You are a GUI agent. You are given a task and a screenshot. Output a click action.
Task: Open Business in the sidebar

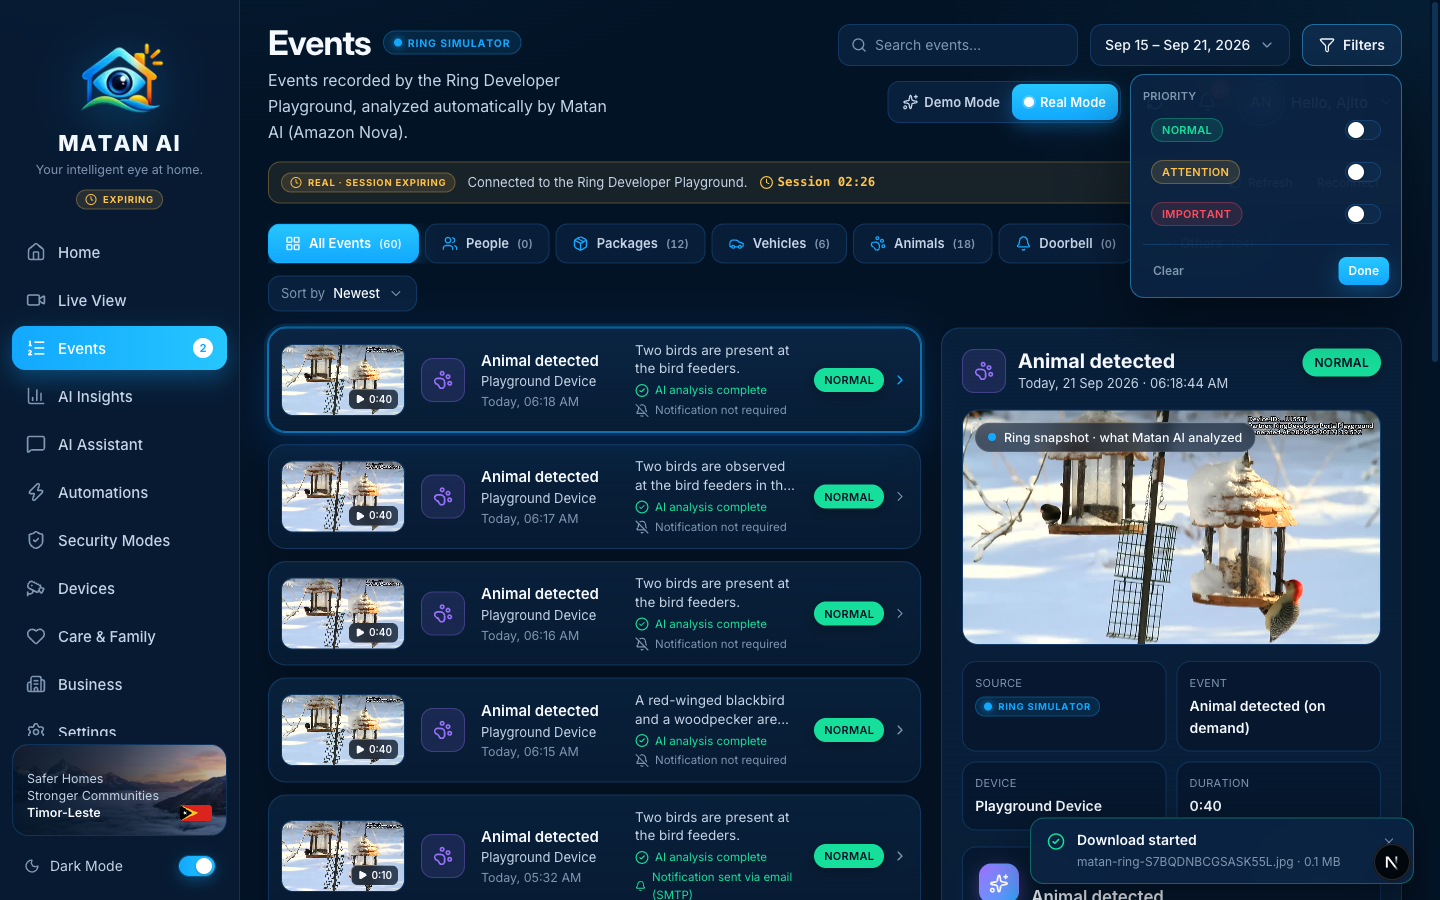tap(119, 684)
